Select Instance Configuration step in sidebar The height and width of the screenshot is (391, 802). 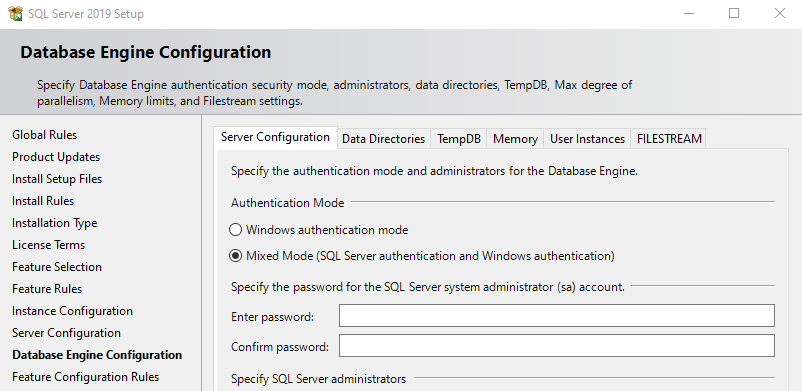(72, 311)
